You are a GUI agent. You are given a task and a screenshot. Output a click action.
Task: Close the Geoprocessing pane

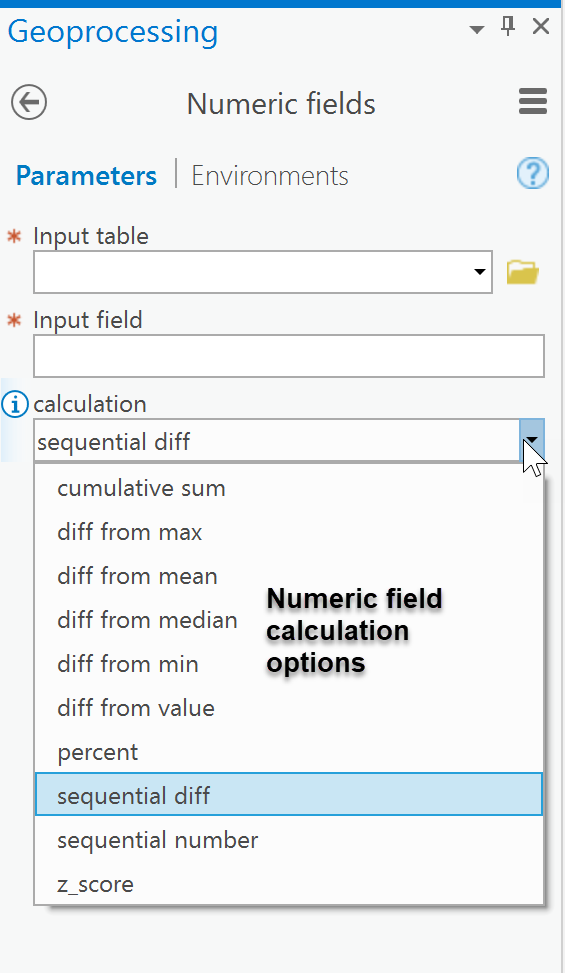point(541,27)
